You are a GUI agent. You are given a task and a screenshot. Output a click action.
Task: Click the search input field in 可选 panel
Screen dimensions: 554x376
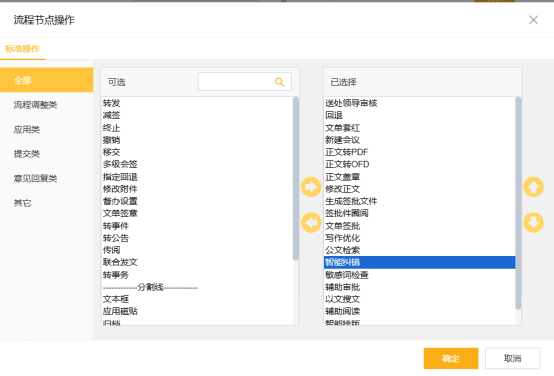point(244,82)
